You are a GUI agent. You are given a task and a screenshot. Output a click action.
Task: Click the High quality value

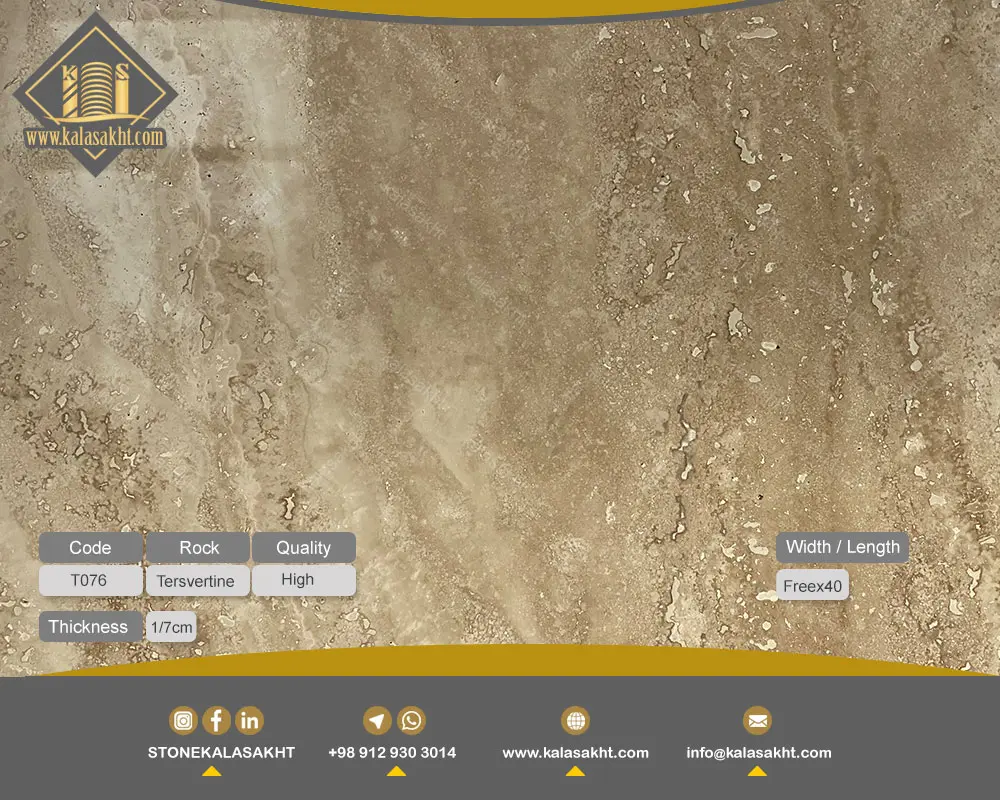(304, 580)
